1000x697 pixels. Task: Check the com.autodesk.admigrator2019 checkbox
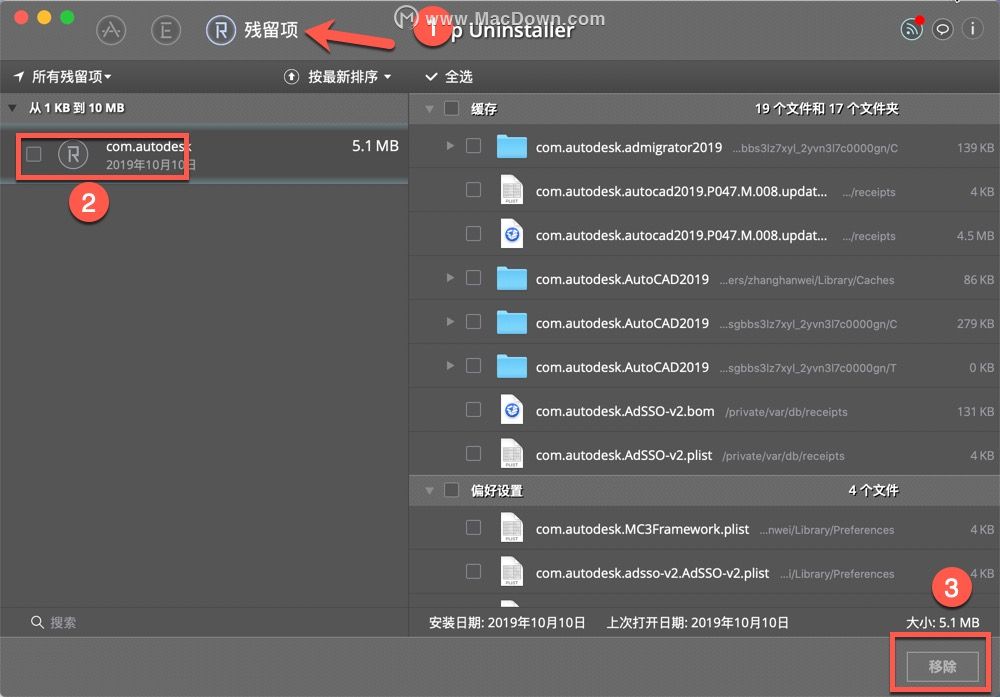(x=473, y=146)
